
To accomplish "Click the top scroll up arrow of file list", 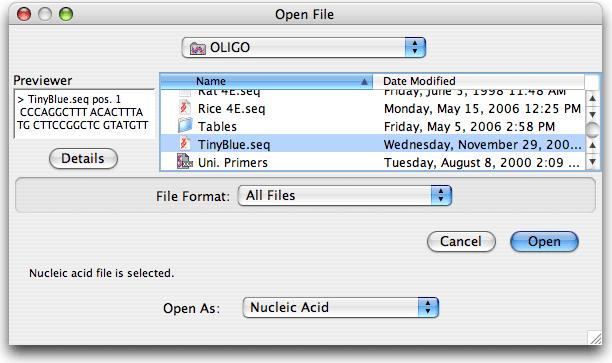I will (x=592, y=98).
